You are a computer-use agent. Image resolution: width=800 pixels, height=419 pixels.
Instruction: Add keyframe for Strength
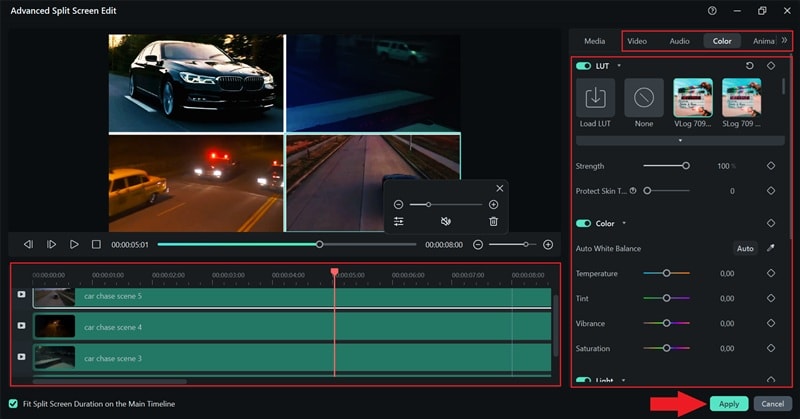[771, 166]
